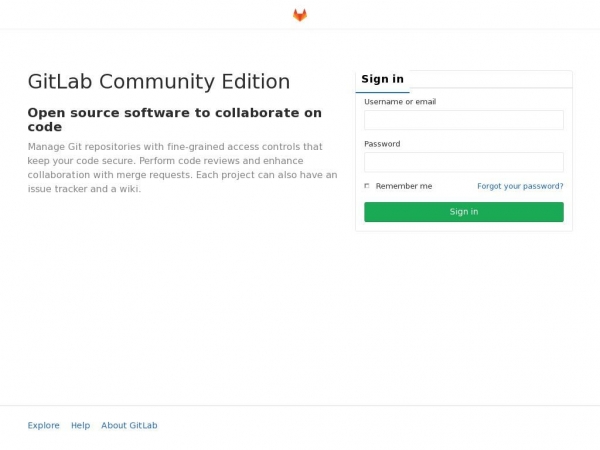The image size is (600, 450).
Task: Click the 'Password' field label
Action: (382, 144)
